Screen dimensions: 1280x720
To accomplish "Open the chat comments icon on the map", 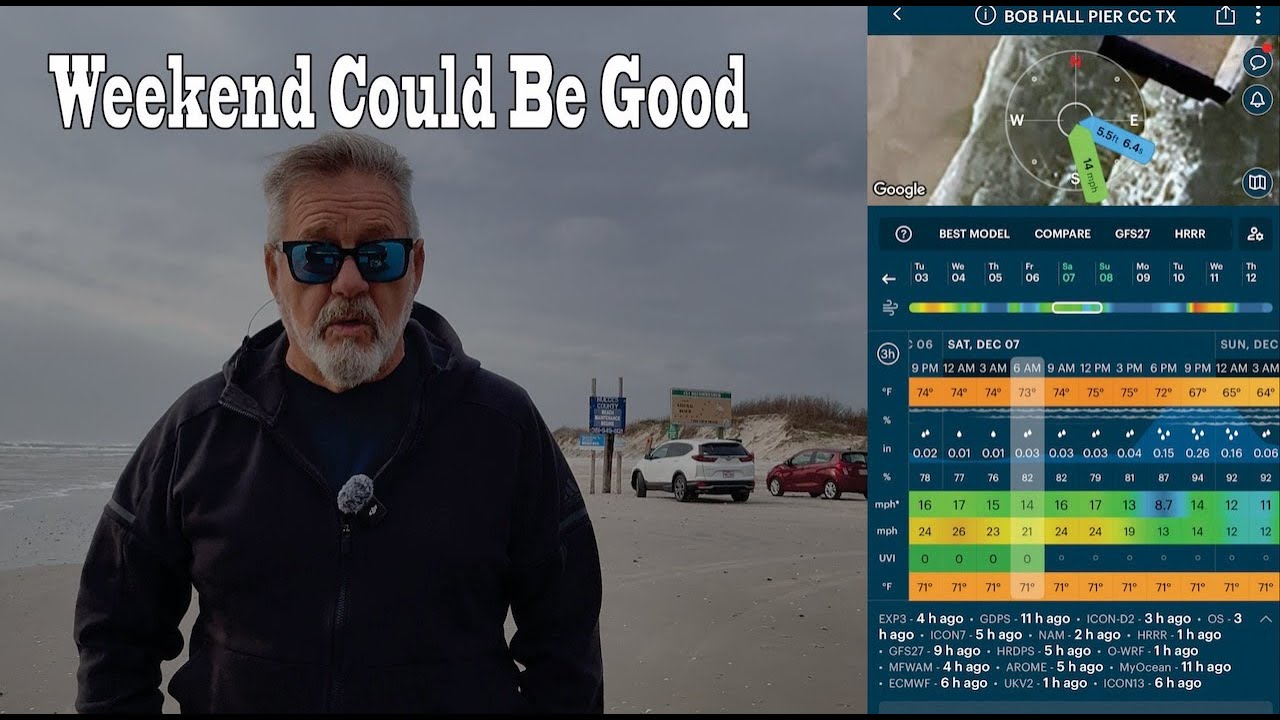I will (1257, 62).
